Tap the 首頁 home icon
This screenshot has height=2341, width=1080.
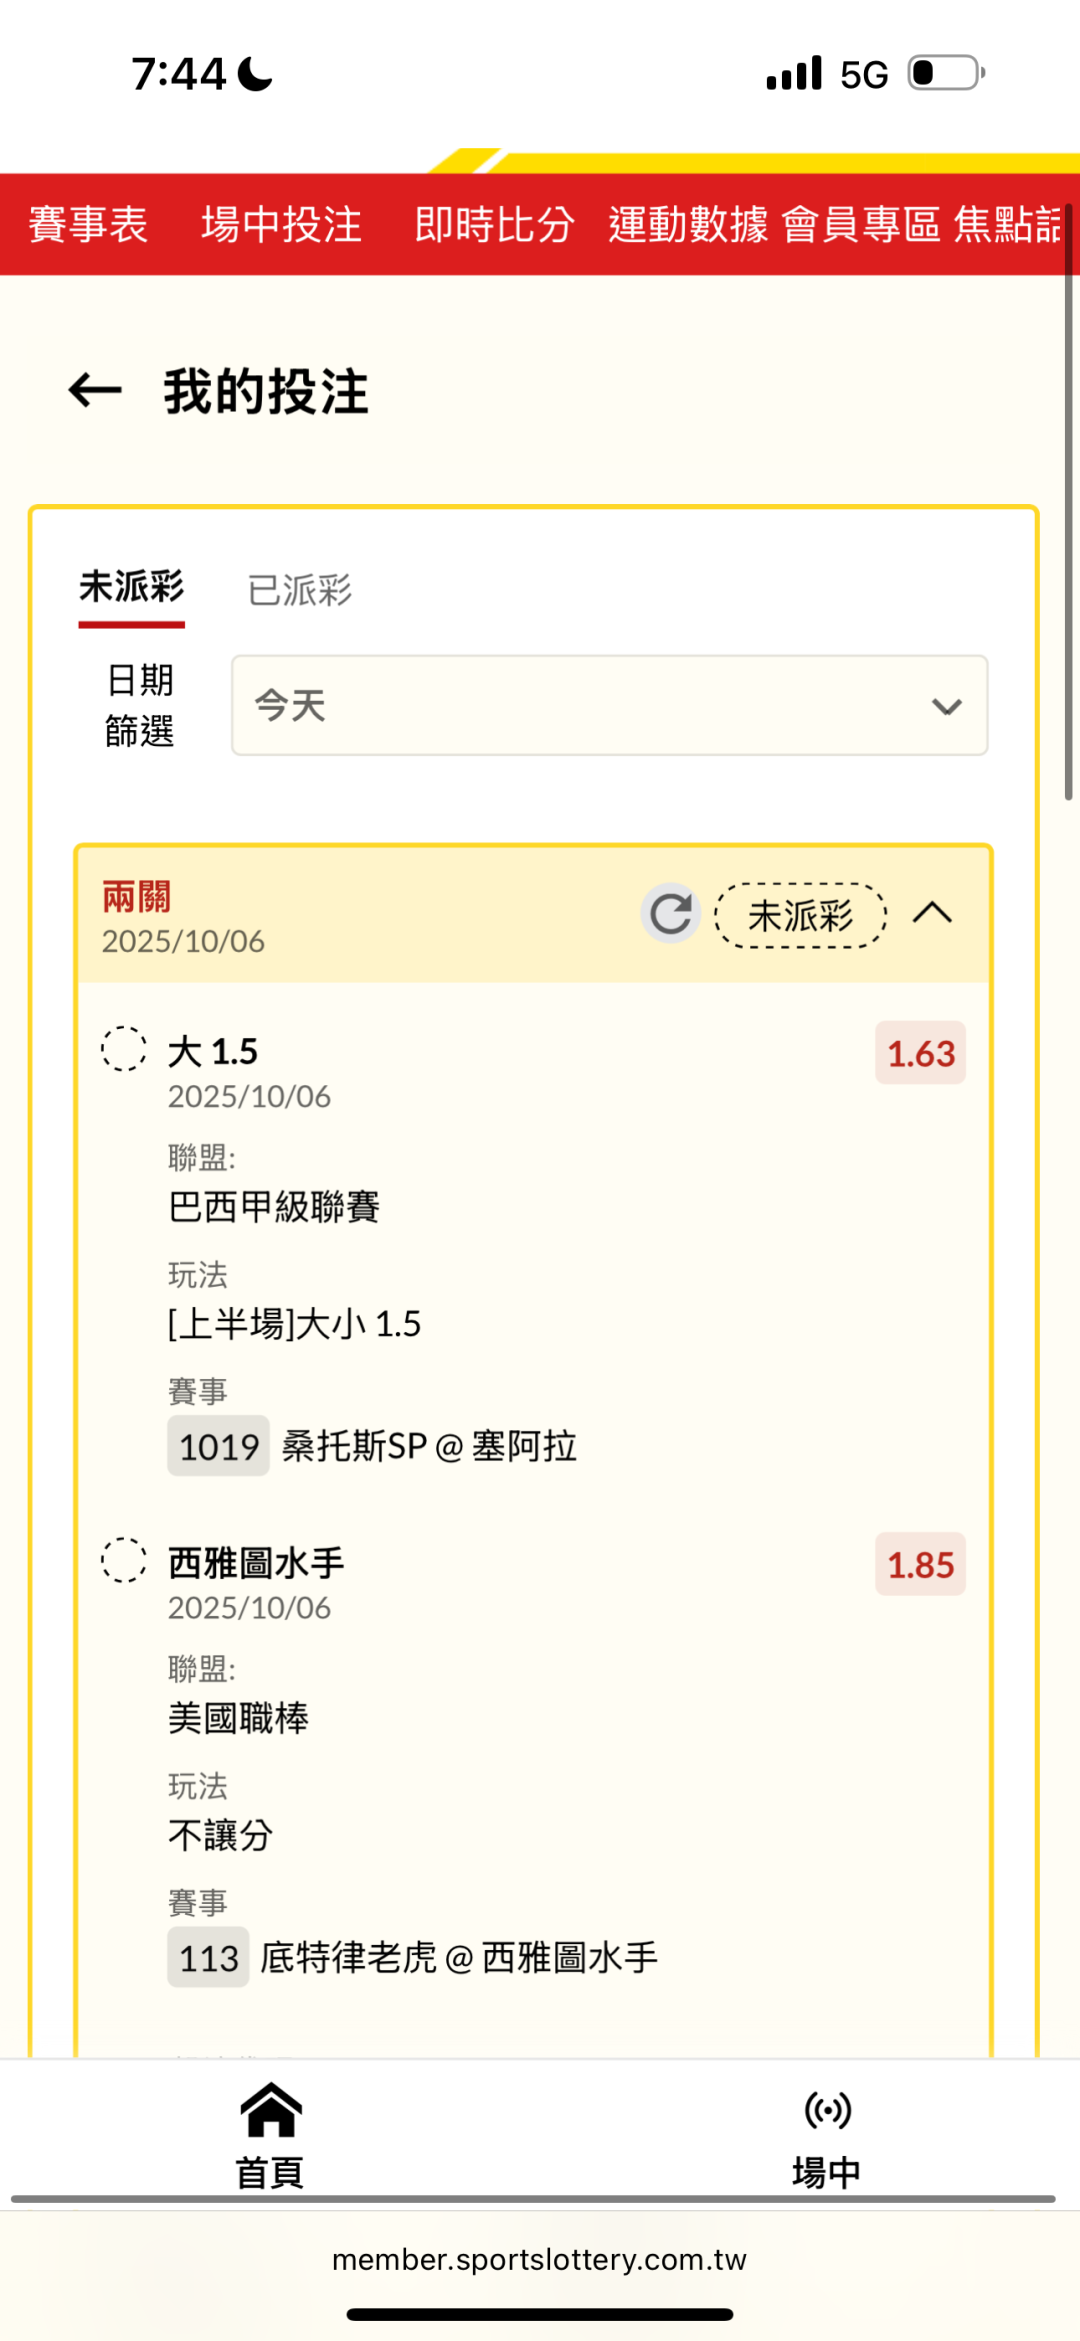[x=270, y=2110]
